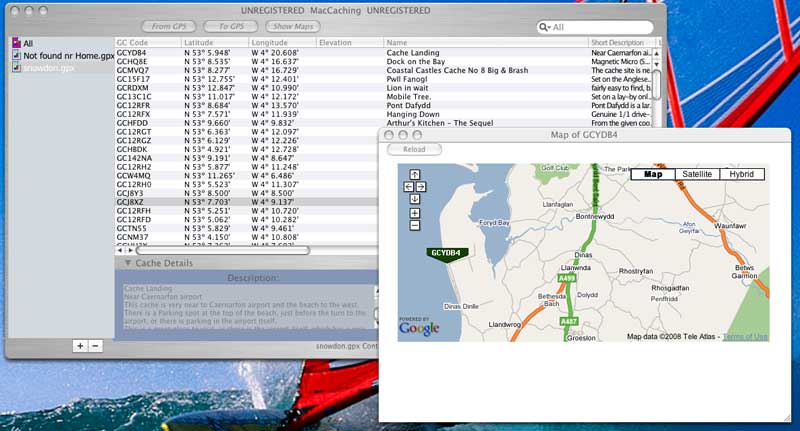Click the All collection icon in sidebar
Screen dimensions: 800x431
16,43
